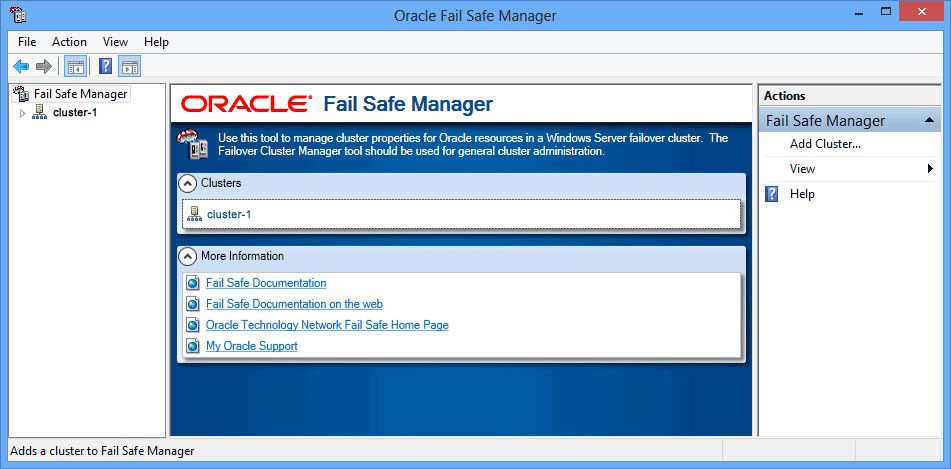951x469 pixels.
Task: Click View label in the Actions pane
Action: (x=802, y=169)
